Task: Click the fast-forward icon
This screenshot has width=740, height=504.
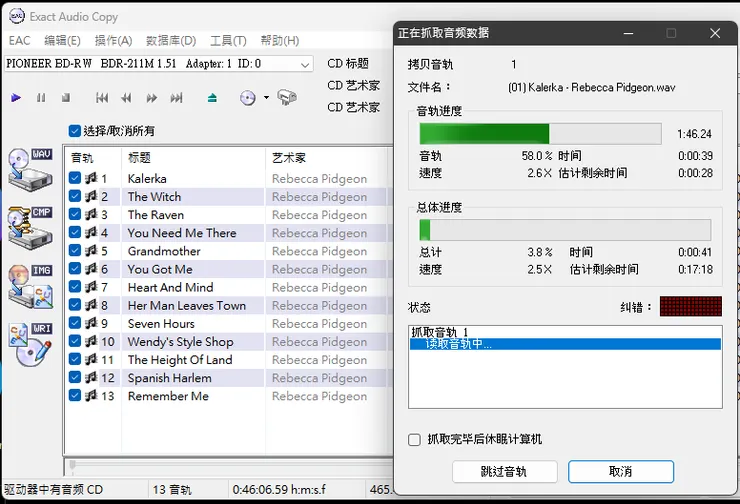Action: coord(151,98)
